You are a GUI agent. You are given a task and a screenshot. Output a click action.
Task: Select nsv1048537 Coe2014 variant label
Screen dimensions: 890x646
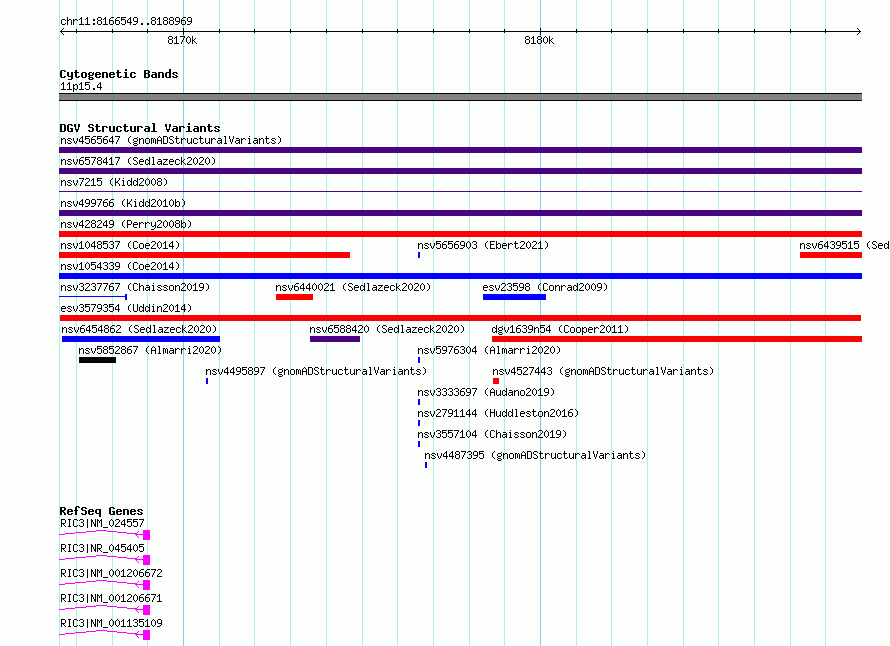(120, 245)
